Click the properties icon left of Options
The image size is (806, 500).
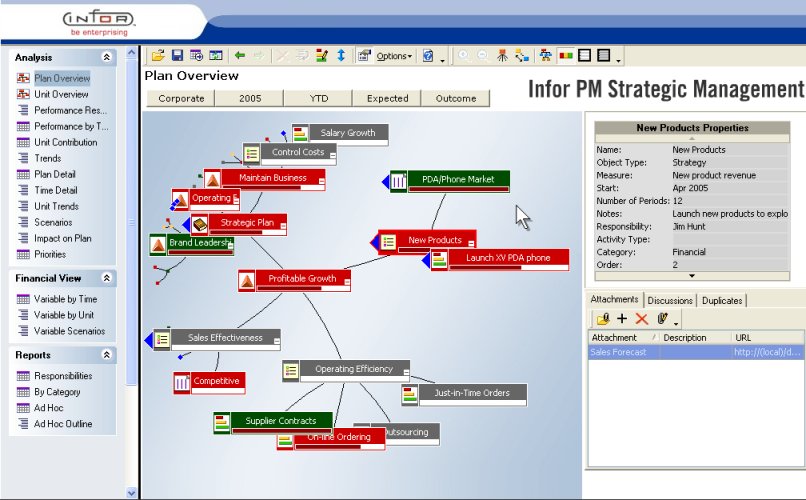(364, 55)
